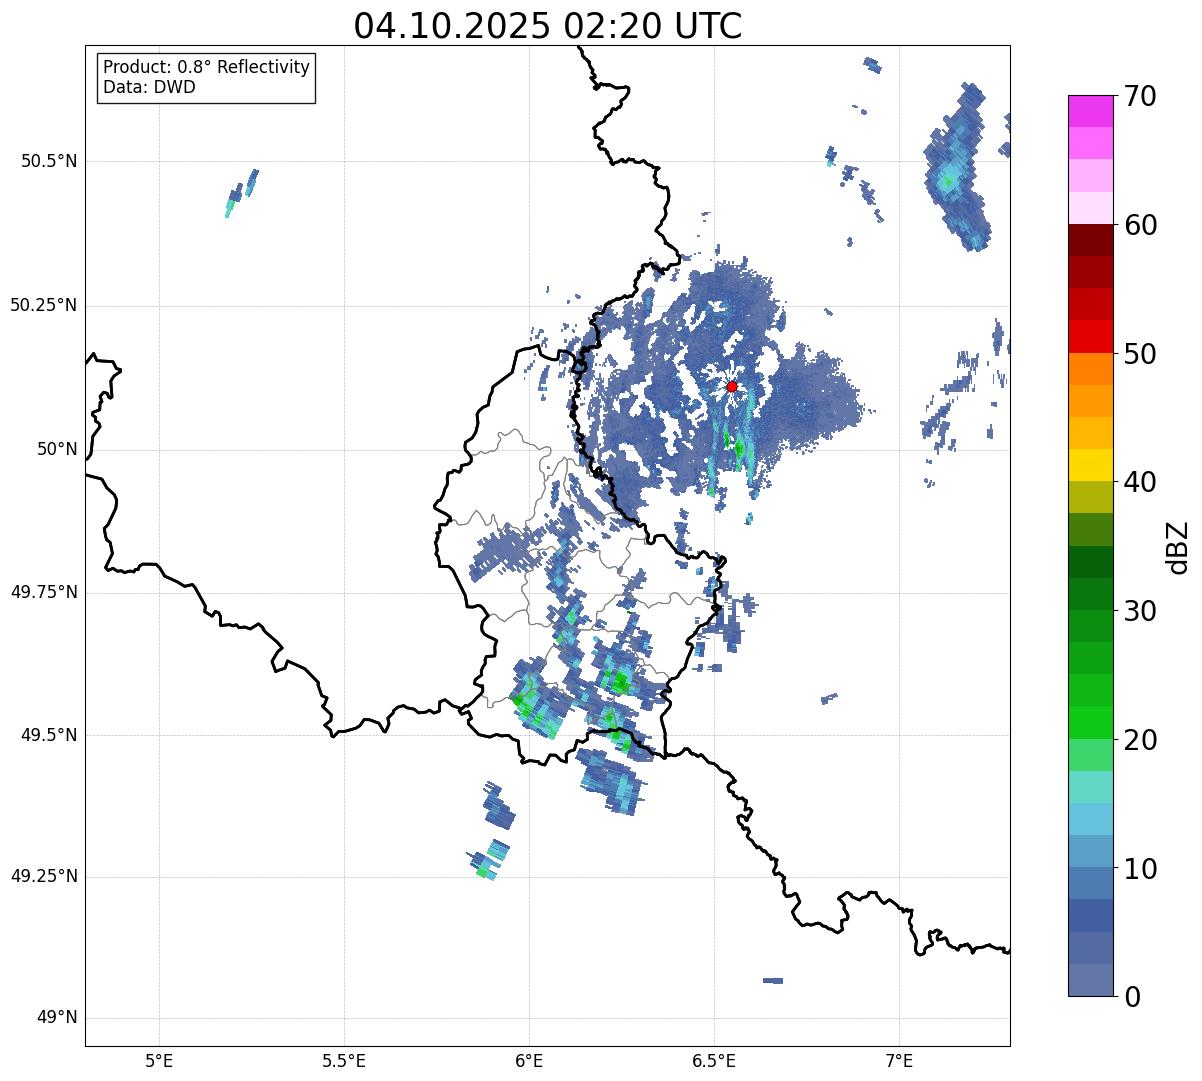Click the Product 0.8° Reflectivity info box
This screenshot has height=1081, width=1202.
point(207,77)
